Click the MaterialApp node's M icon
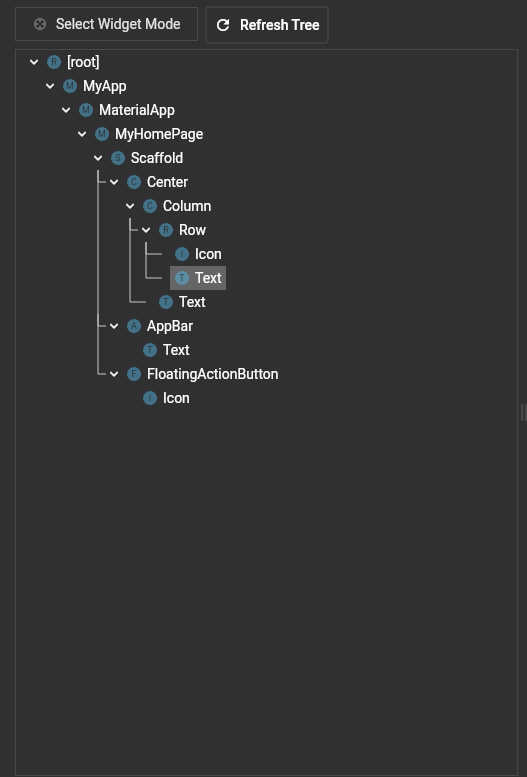Screen dimensions: 527x777 (86, 110)
